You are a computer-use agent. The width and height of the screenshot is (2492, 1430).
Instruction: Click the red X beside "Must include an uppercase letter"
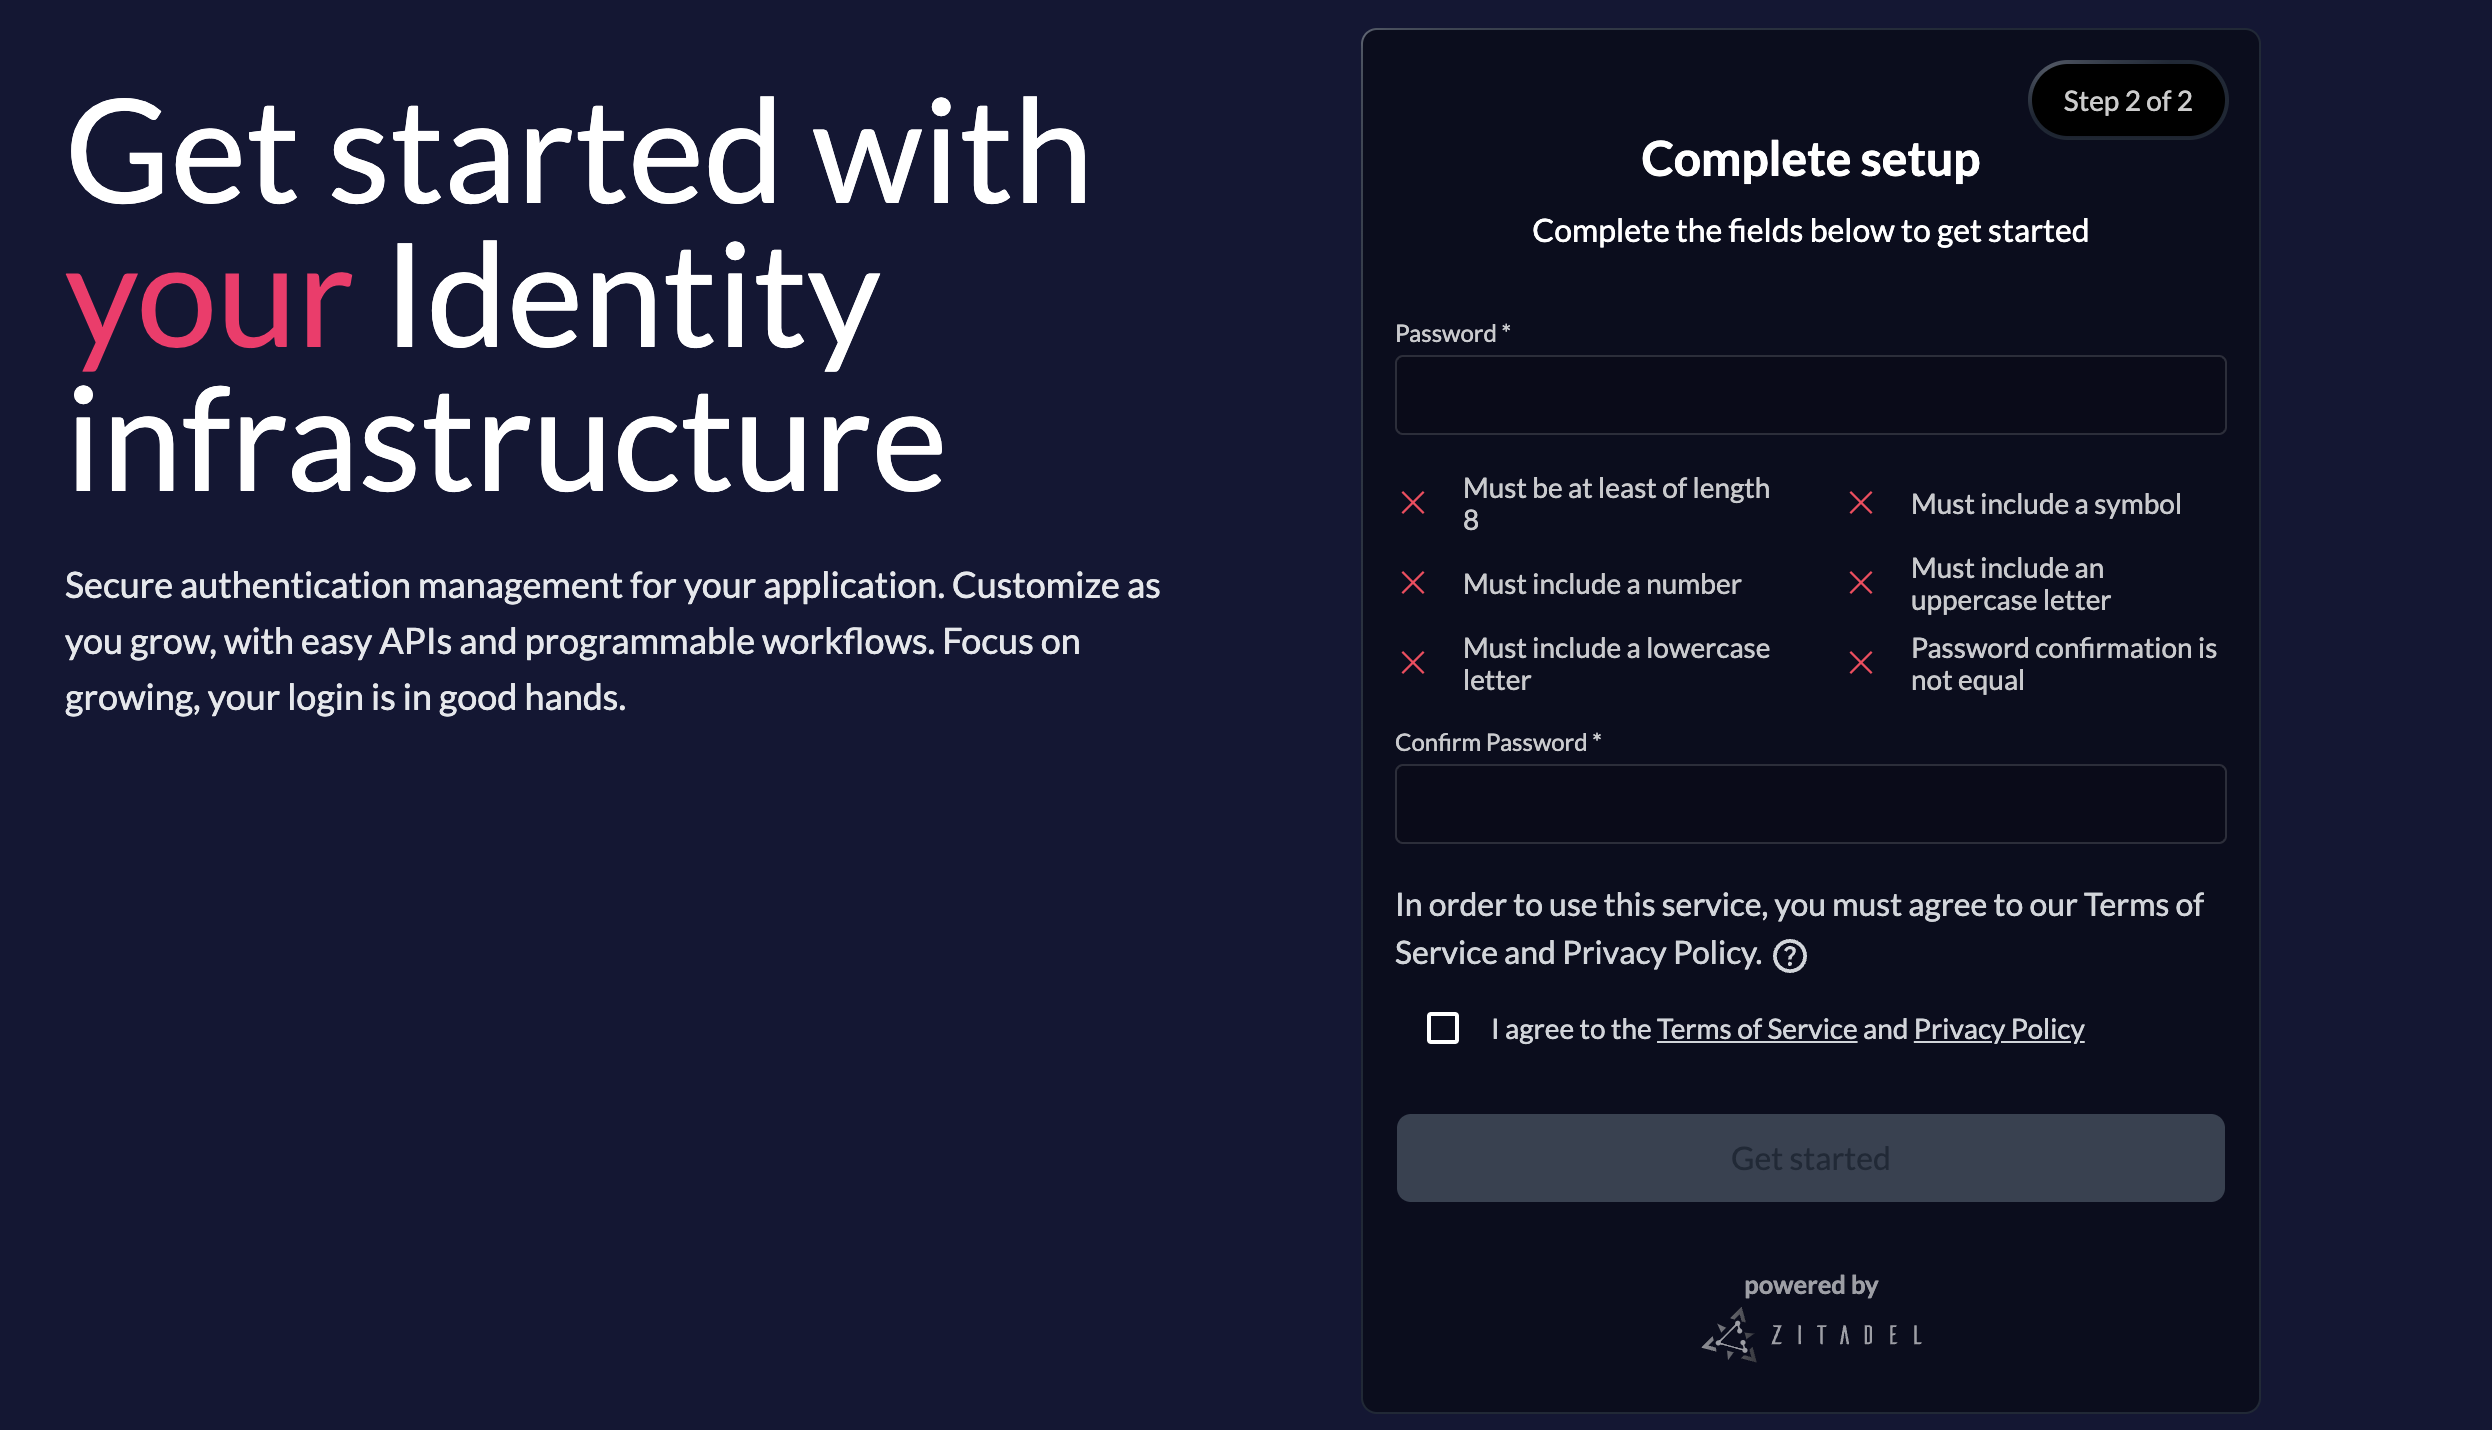point(1860,583)
